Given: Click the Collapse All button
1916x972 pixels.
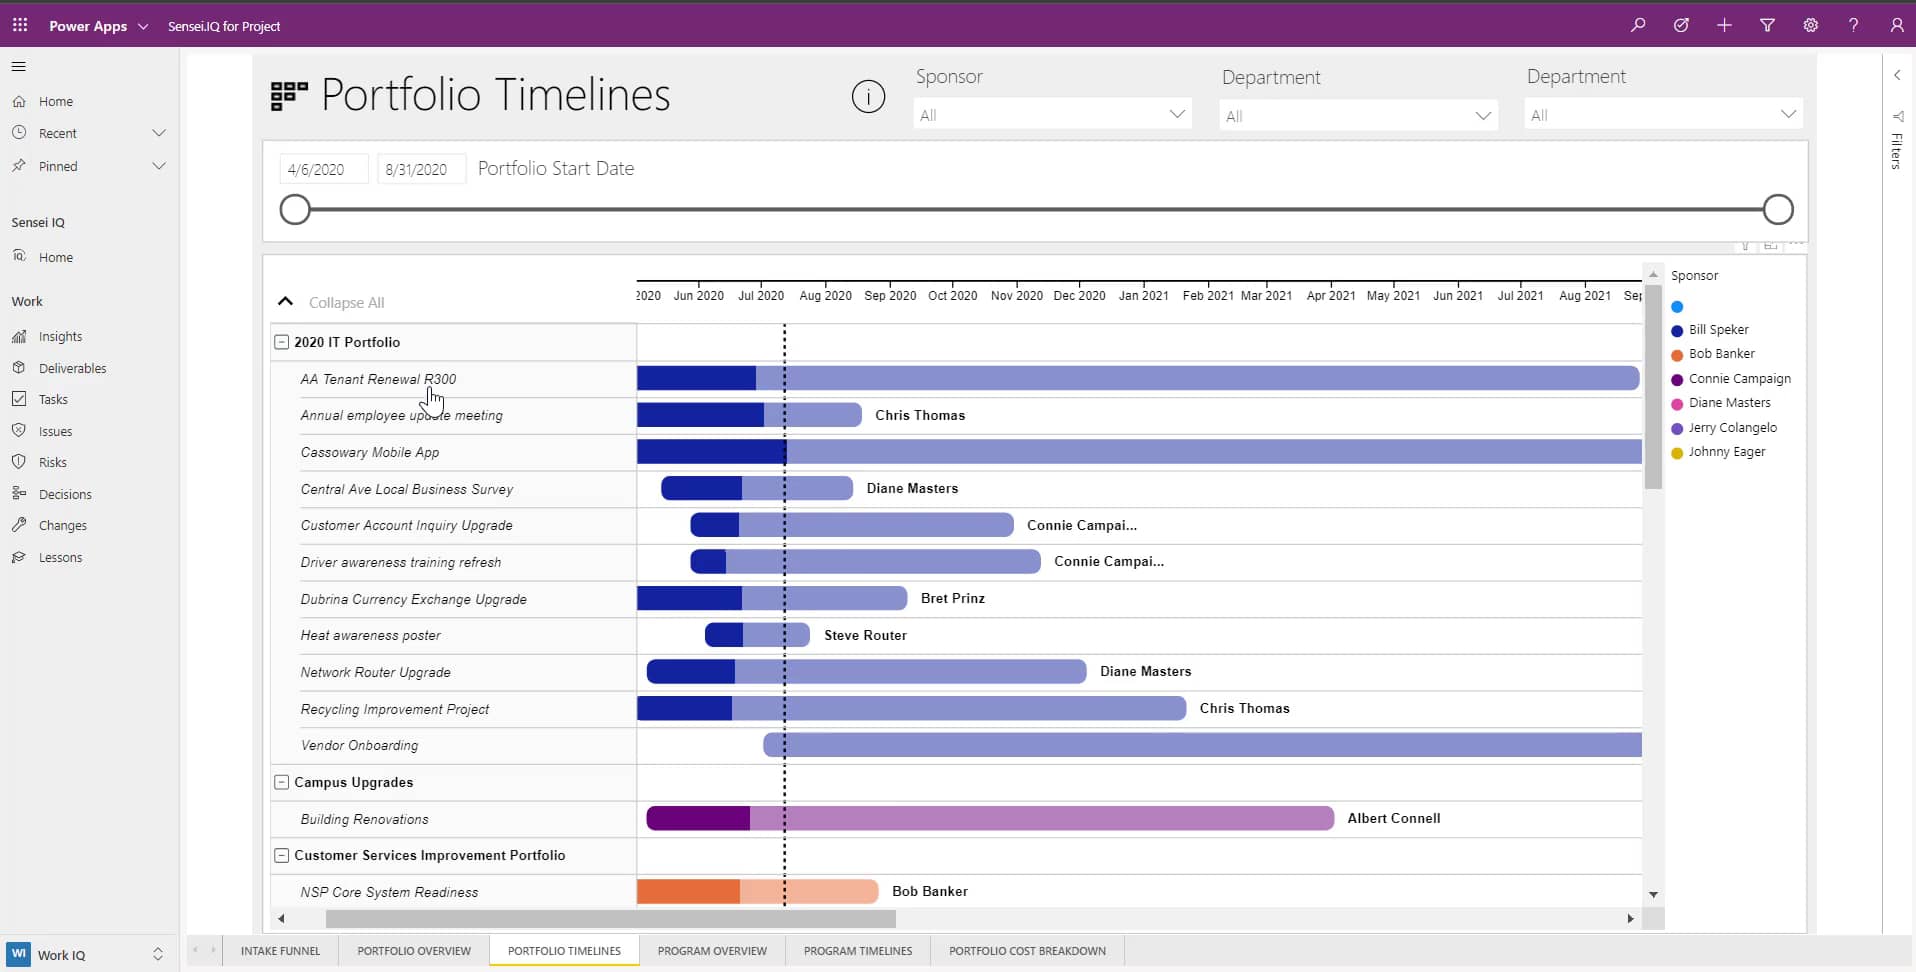Looking at the screenshot, I should click(346, 301).
